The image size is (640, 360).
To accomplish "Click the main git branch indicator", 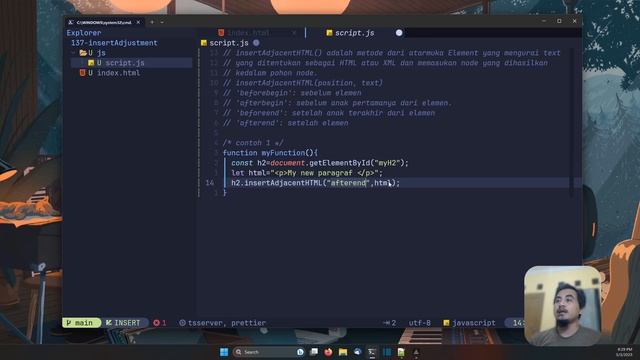I will coord(81,323).
